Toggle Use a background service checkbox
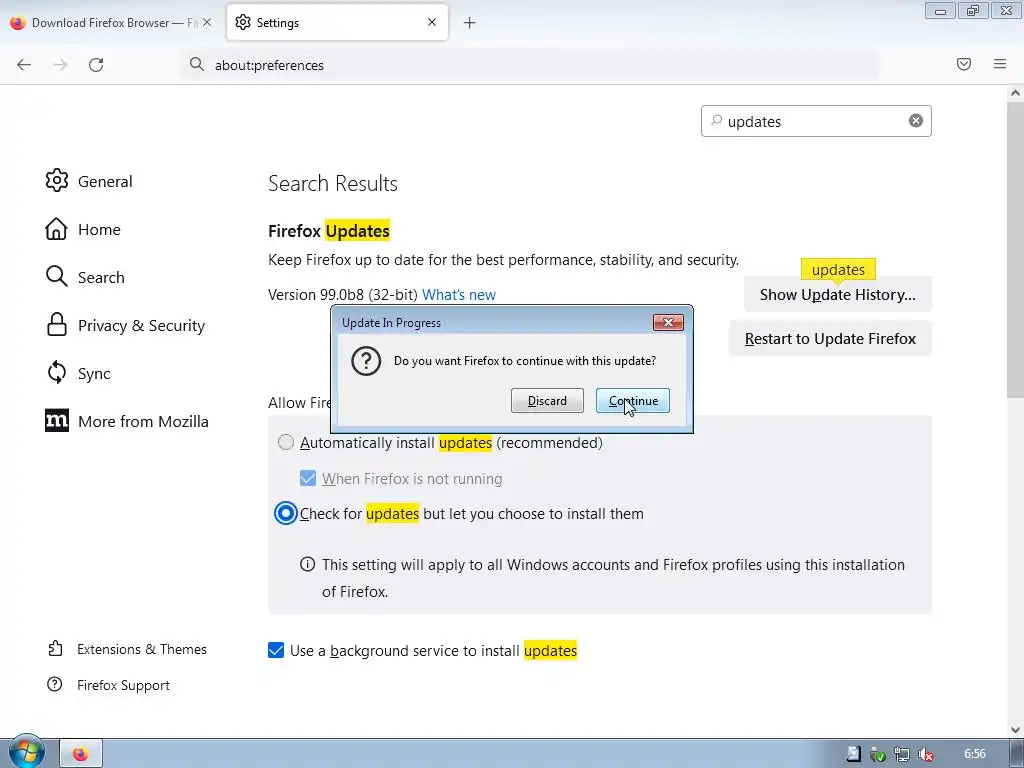The width and height of the screenshot is (1024, 768). click(x=276, y=650)
